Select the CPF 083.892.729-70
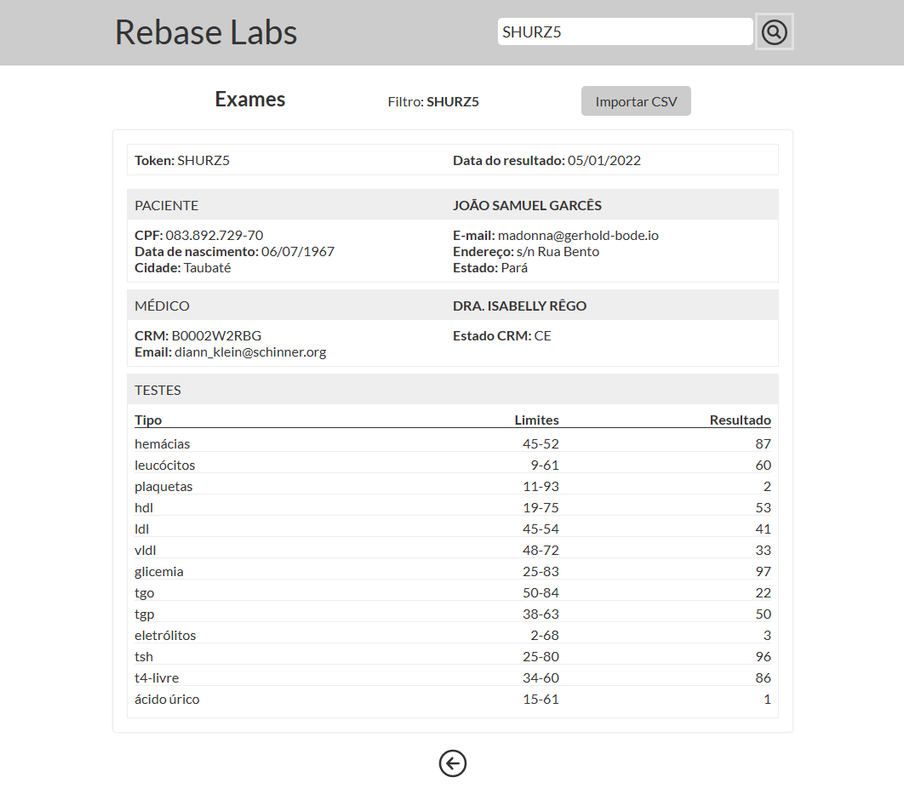The width and height of the screenshot is (904, 800). pos(214,235)
